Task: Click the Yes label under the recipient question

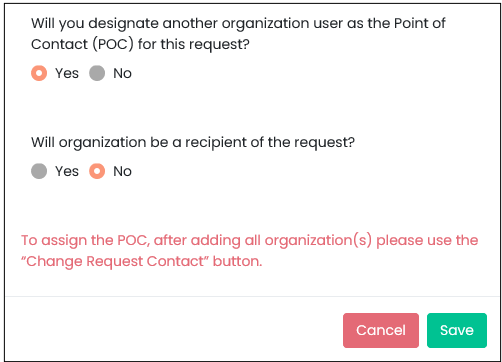Action: tap(67, 171)
